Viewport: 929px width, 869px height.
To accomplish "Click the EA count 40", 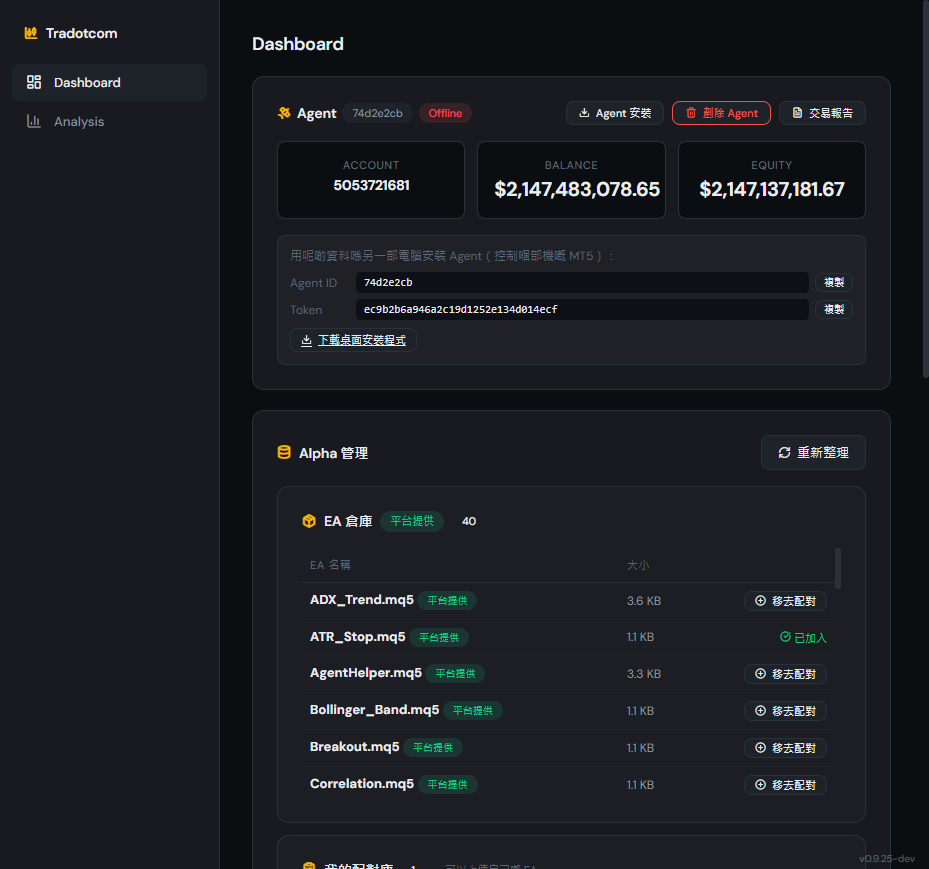I will (x=469, y=521).
